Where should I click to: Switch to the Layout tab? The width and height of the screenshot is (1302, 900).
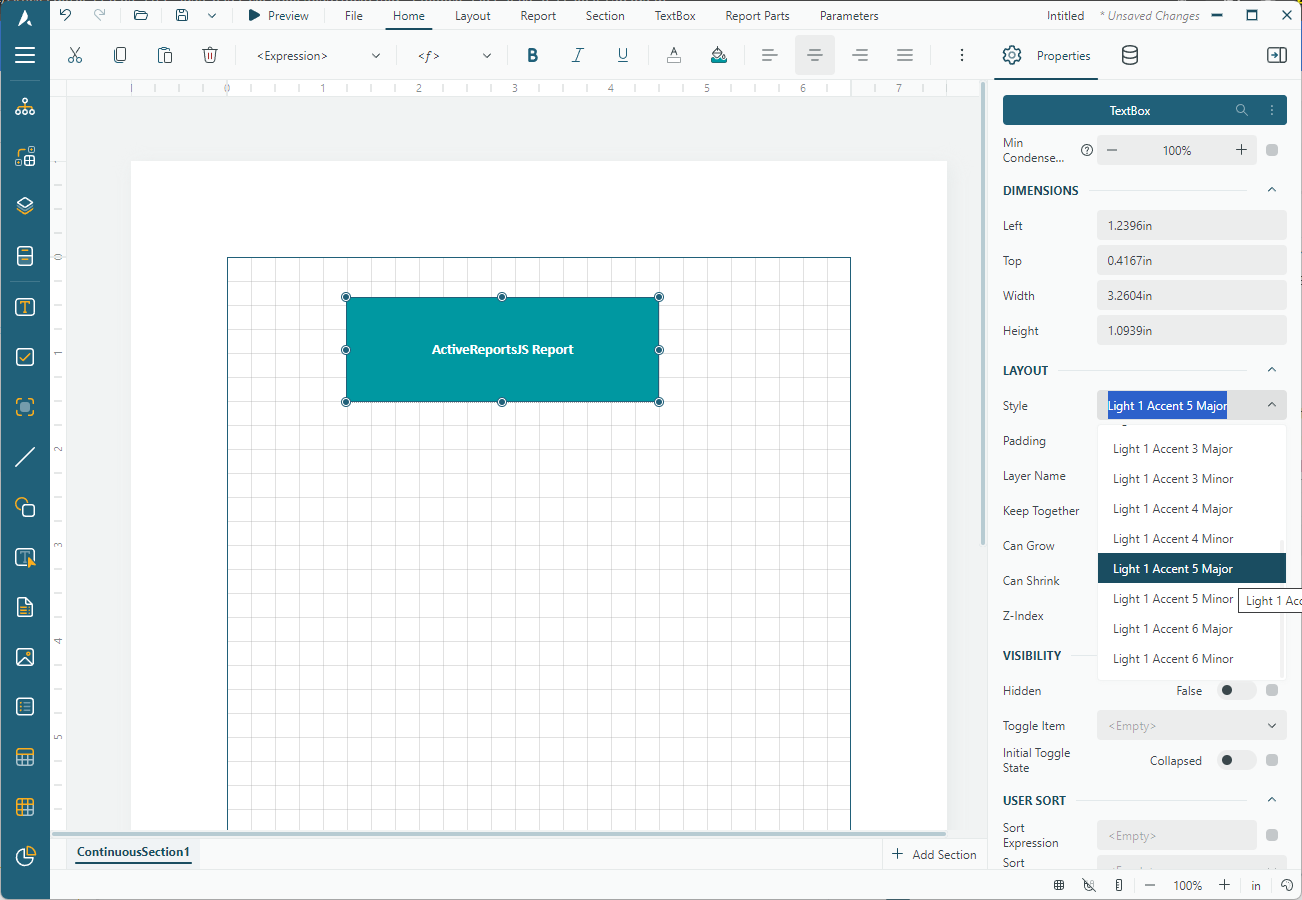pos(472,16)
